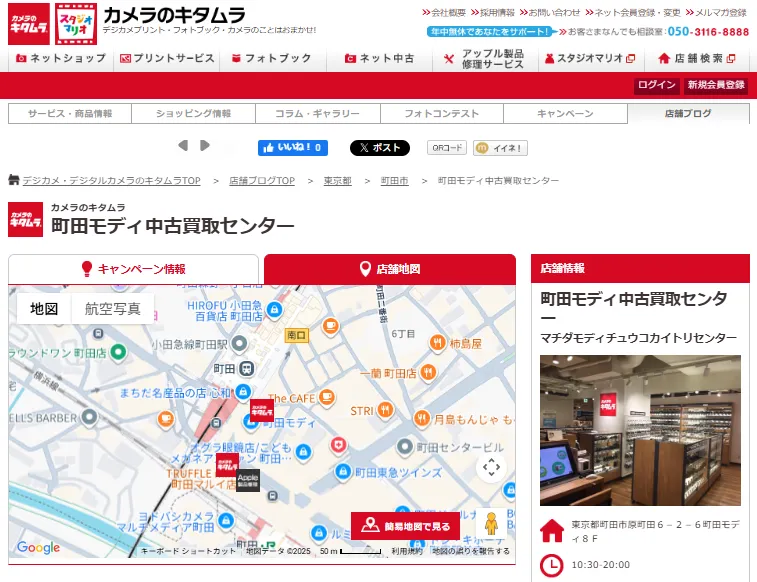Click the 南口 exit label on the map
Image resolution: width=757 pixels, height=582 pixels.
click(296, 335)
